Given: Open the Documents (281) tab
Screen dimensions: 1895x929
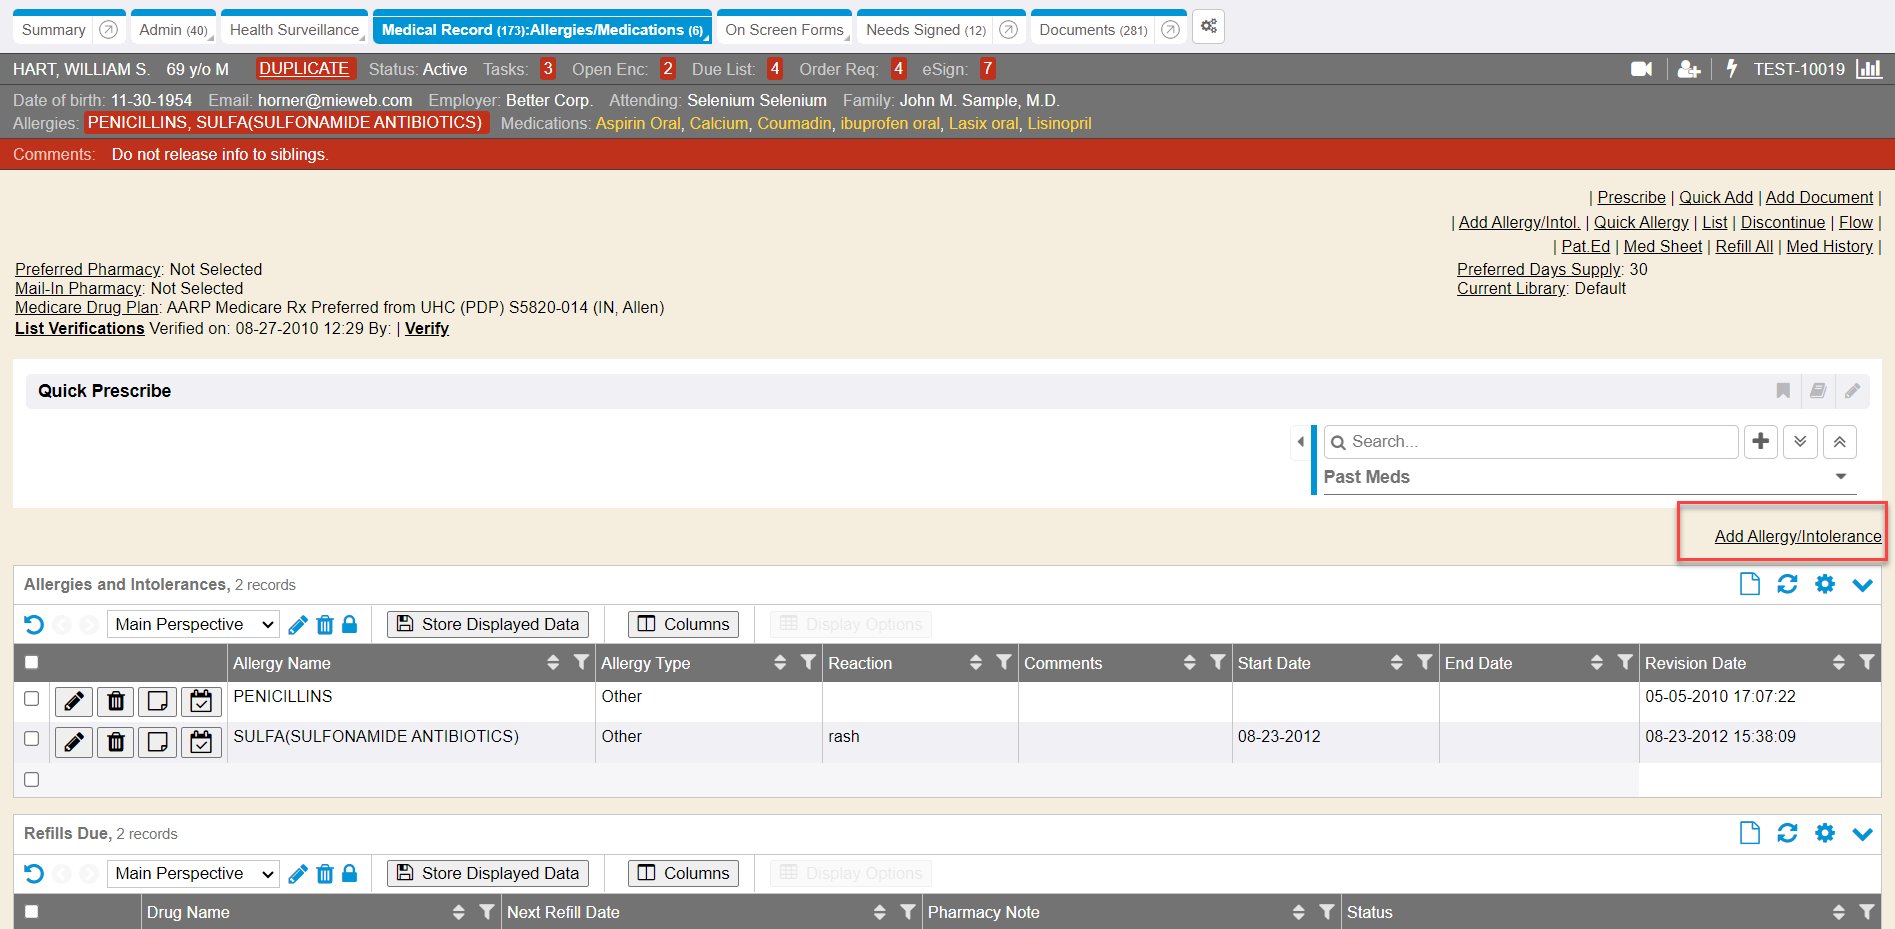Looking at the screenshot, I should point(1092,30).
